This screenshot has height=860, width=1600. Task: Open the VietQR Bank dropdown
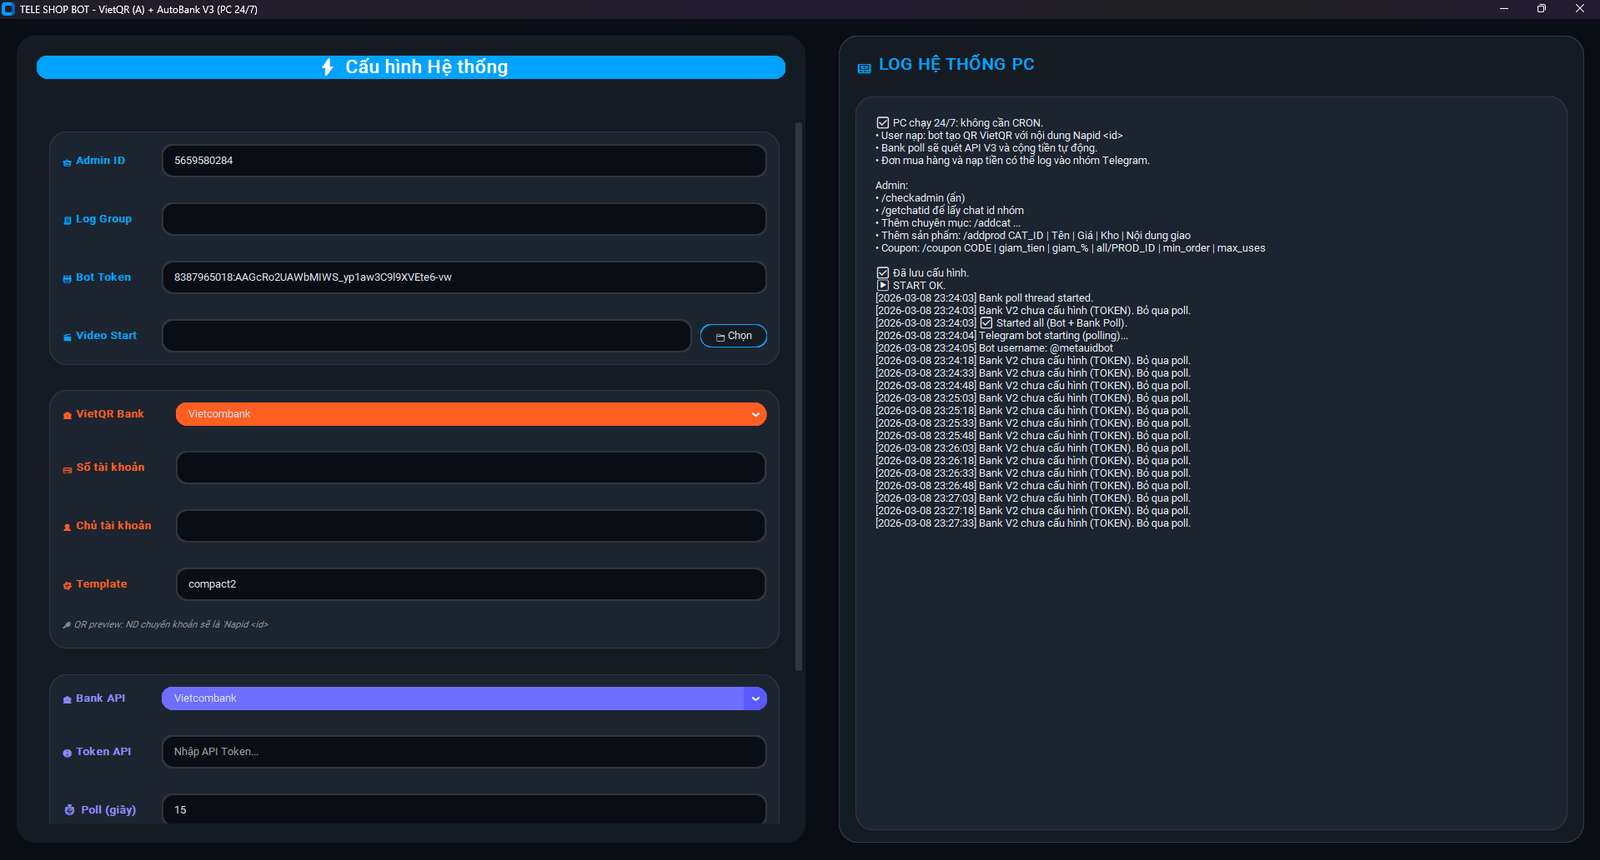[470, 414]
